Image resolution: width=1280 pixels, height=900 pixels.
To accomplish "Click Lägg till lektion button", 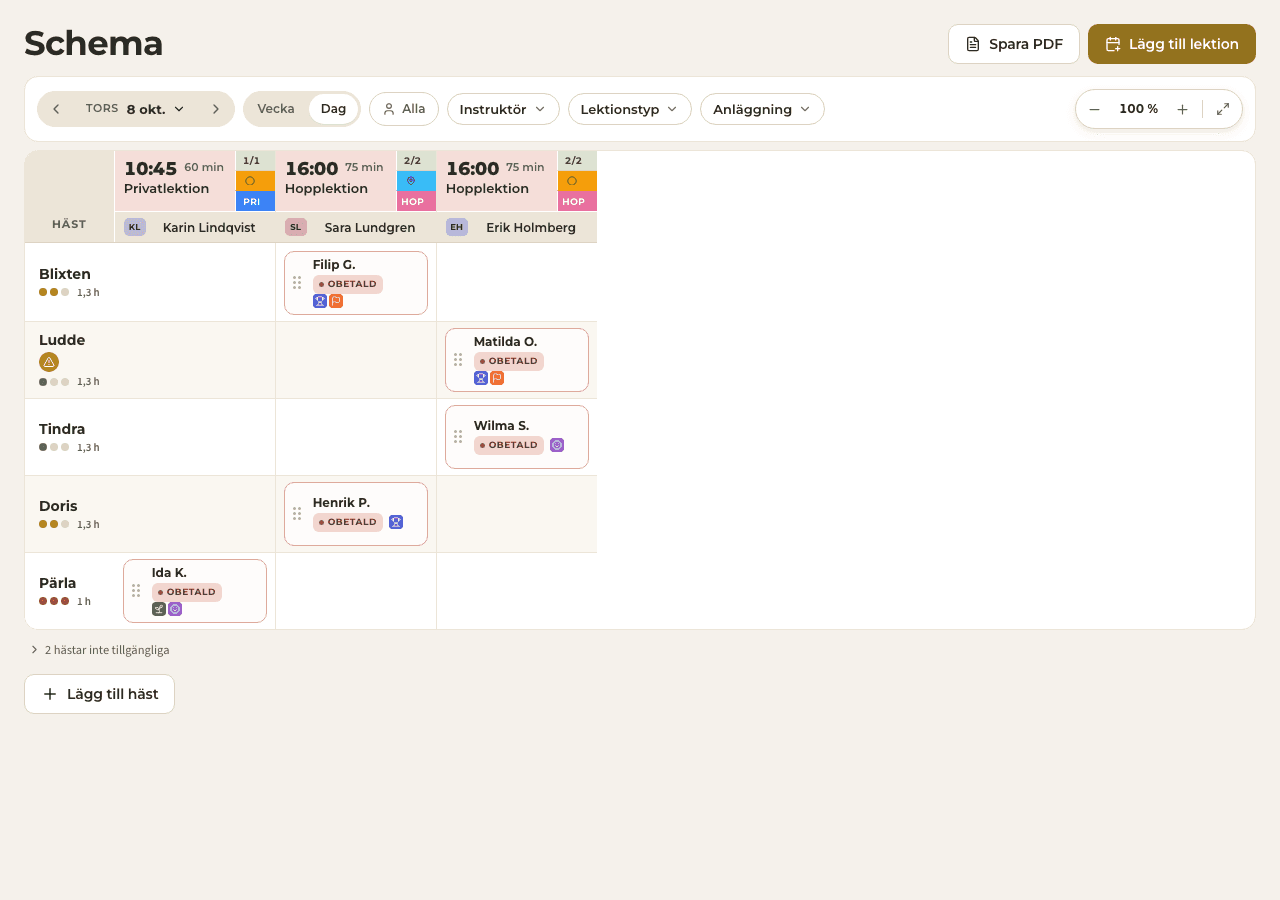I will click(1172, 44).
